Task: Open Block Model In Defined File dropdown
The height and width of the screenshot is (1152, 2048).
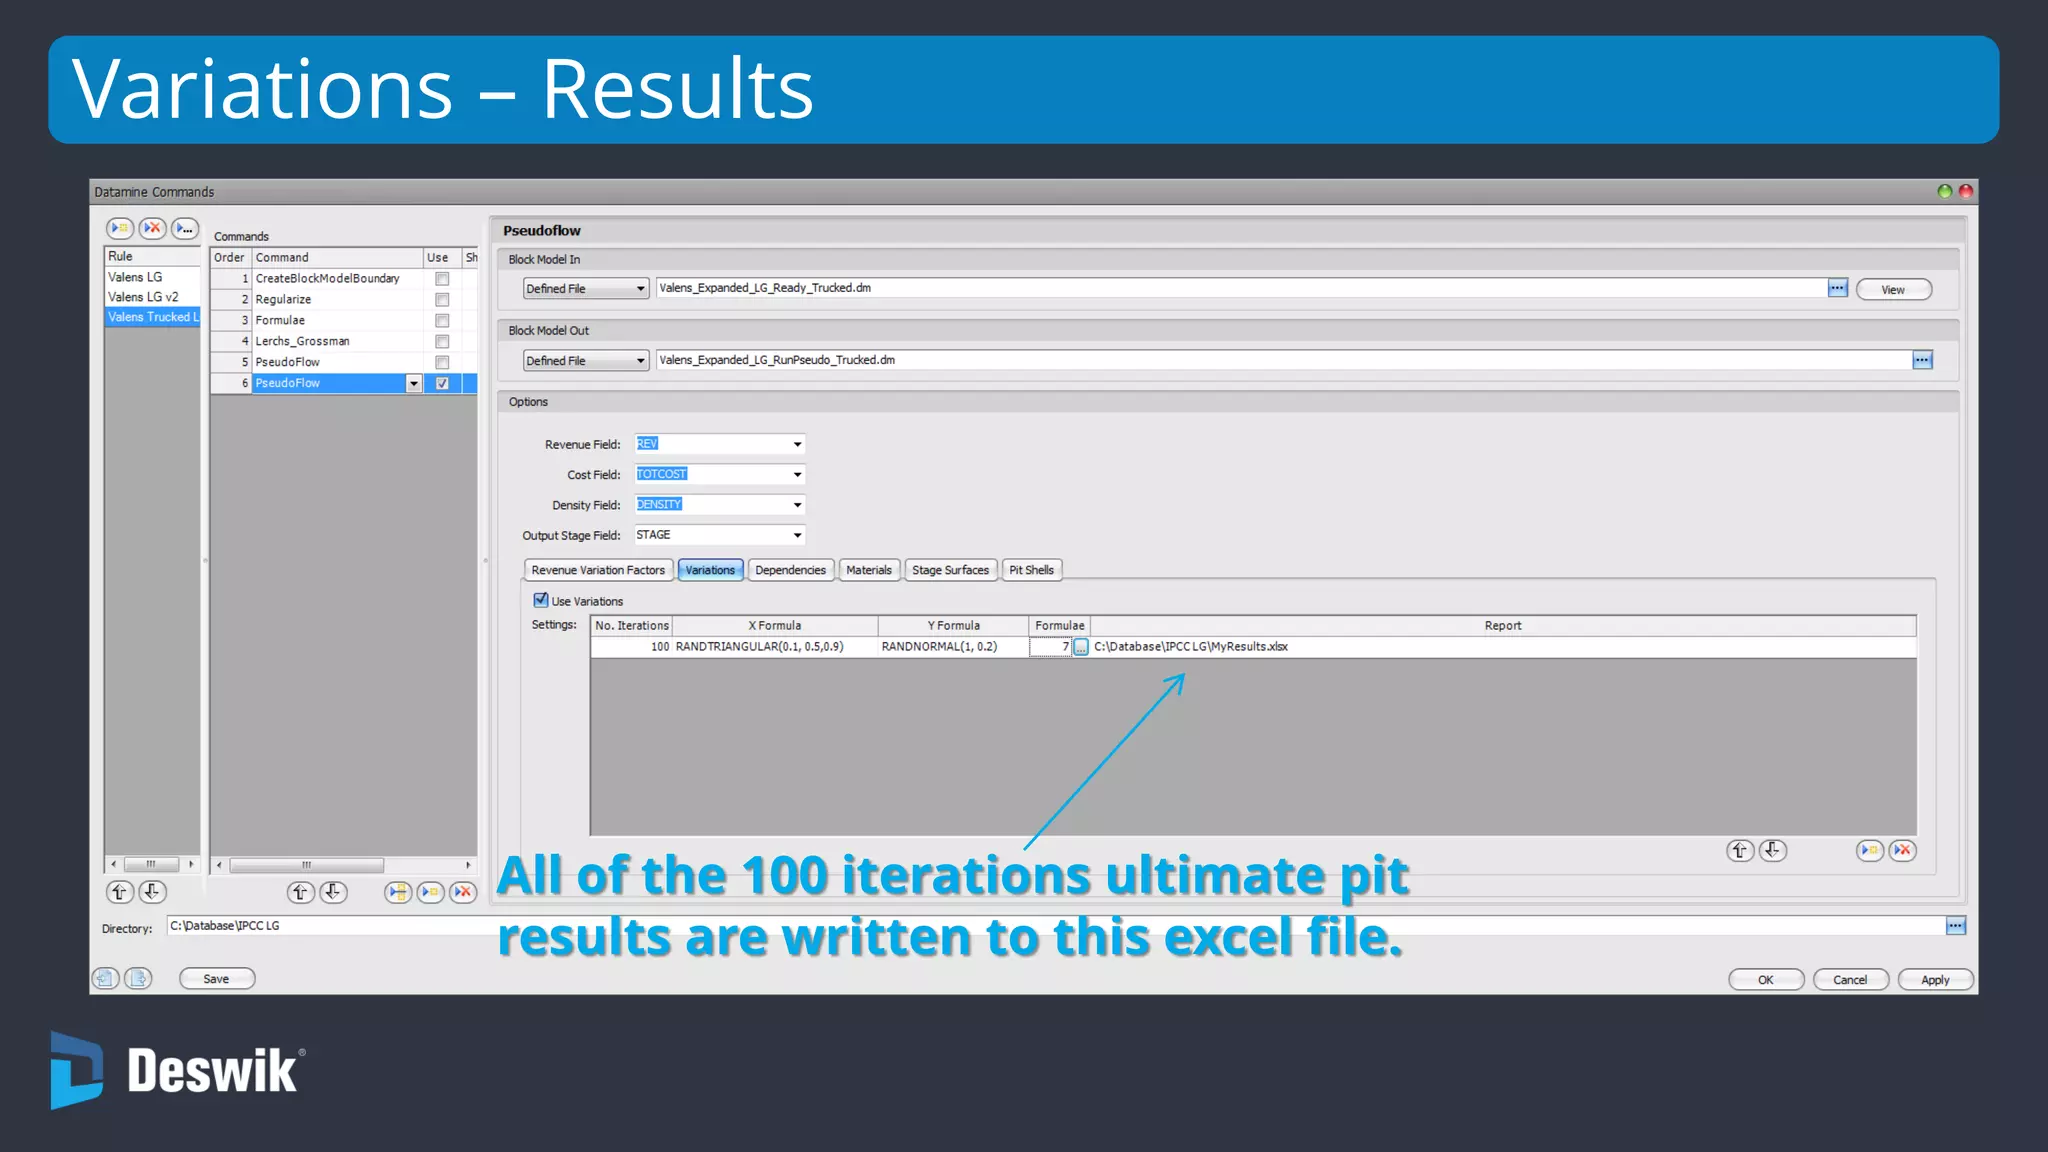Action: [x=586, y=289]
